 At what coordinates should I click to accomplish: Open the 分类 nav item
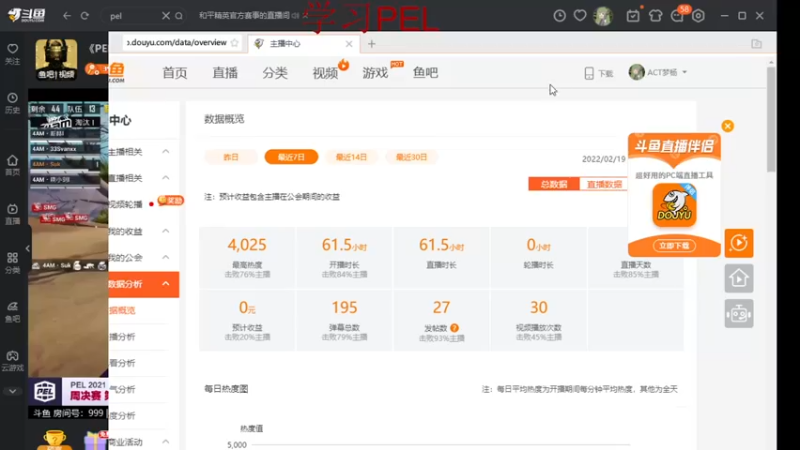[275, 73]
